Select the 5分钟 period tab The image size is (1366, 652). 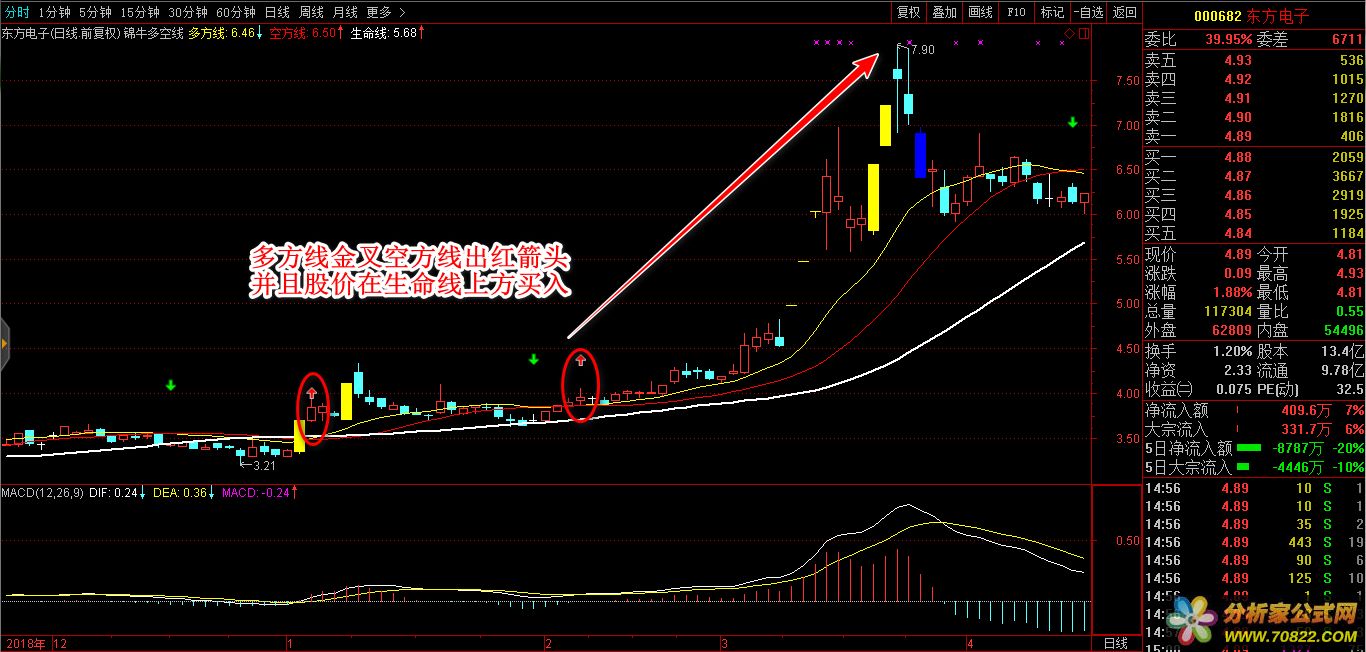tap(95, 12)
